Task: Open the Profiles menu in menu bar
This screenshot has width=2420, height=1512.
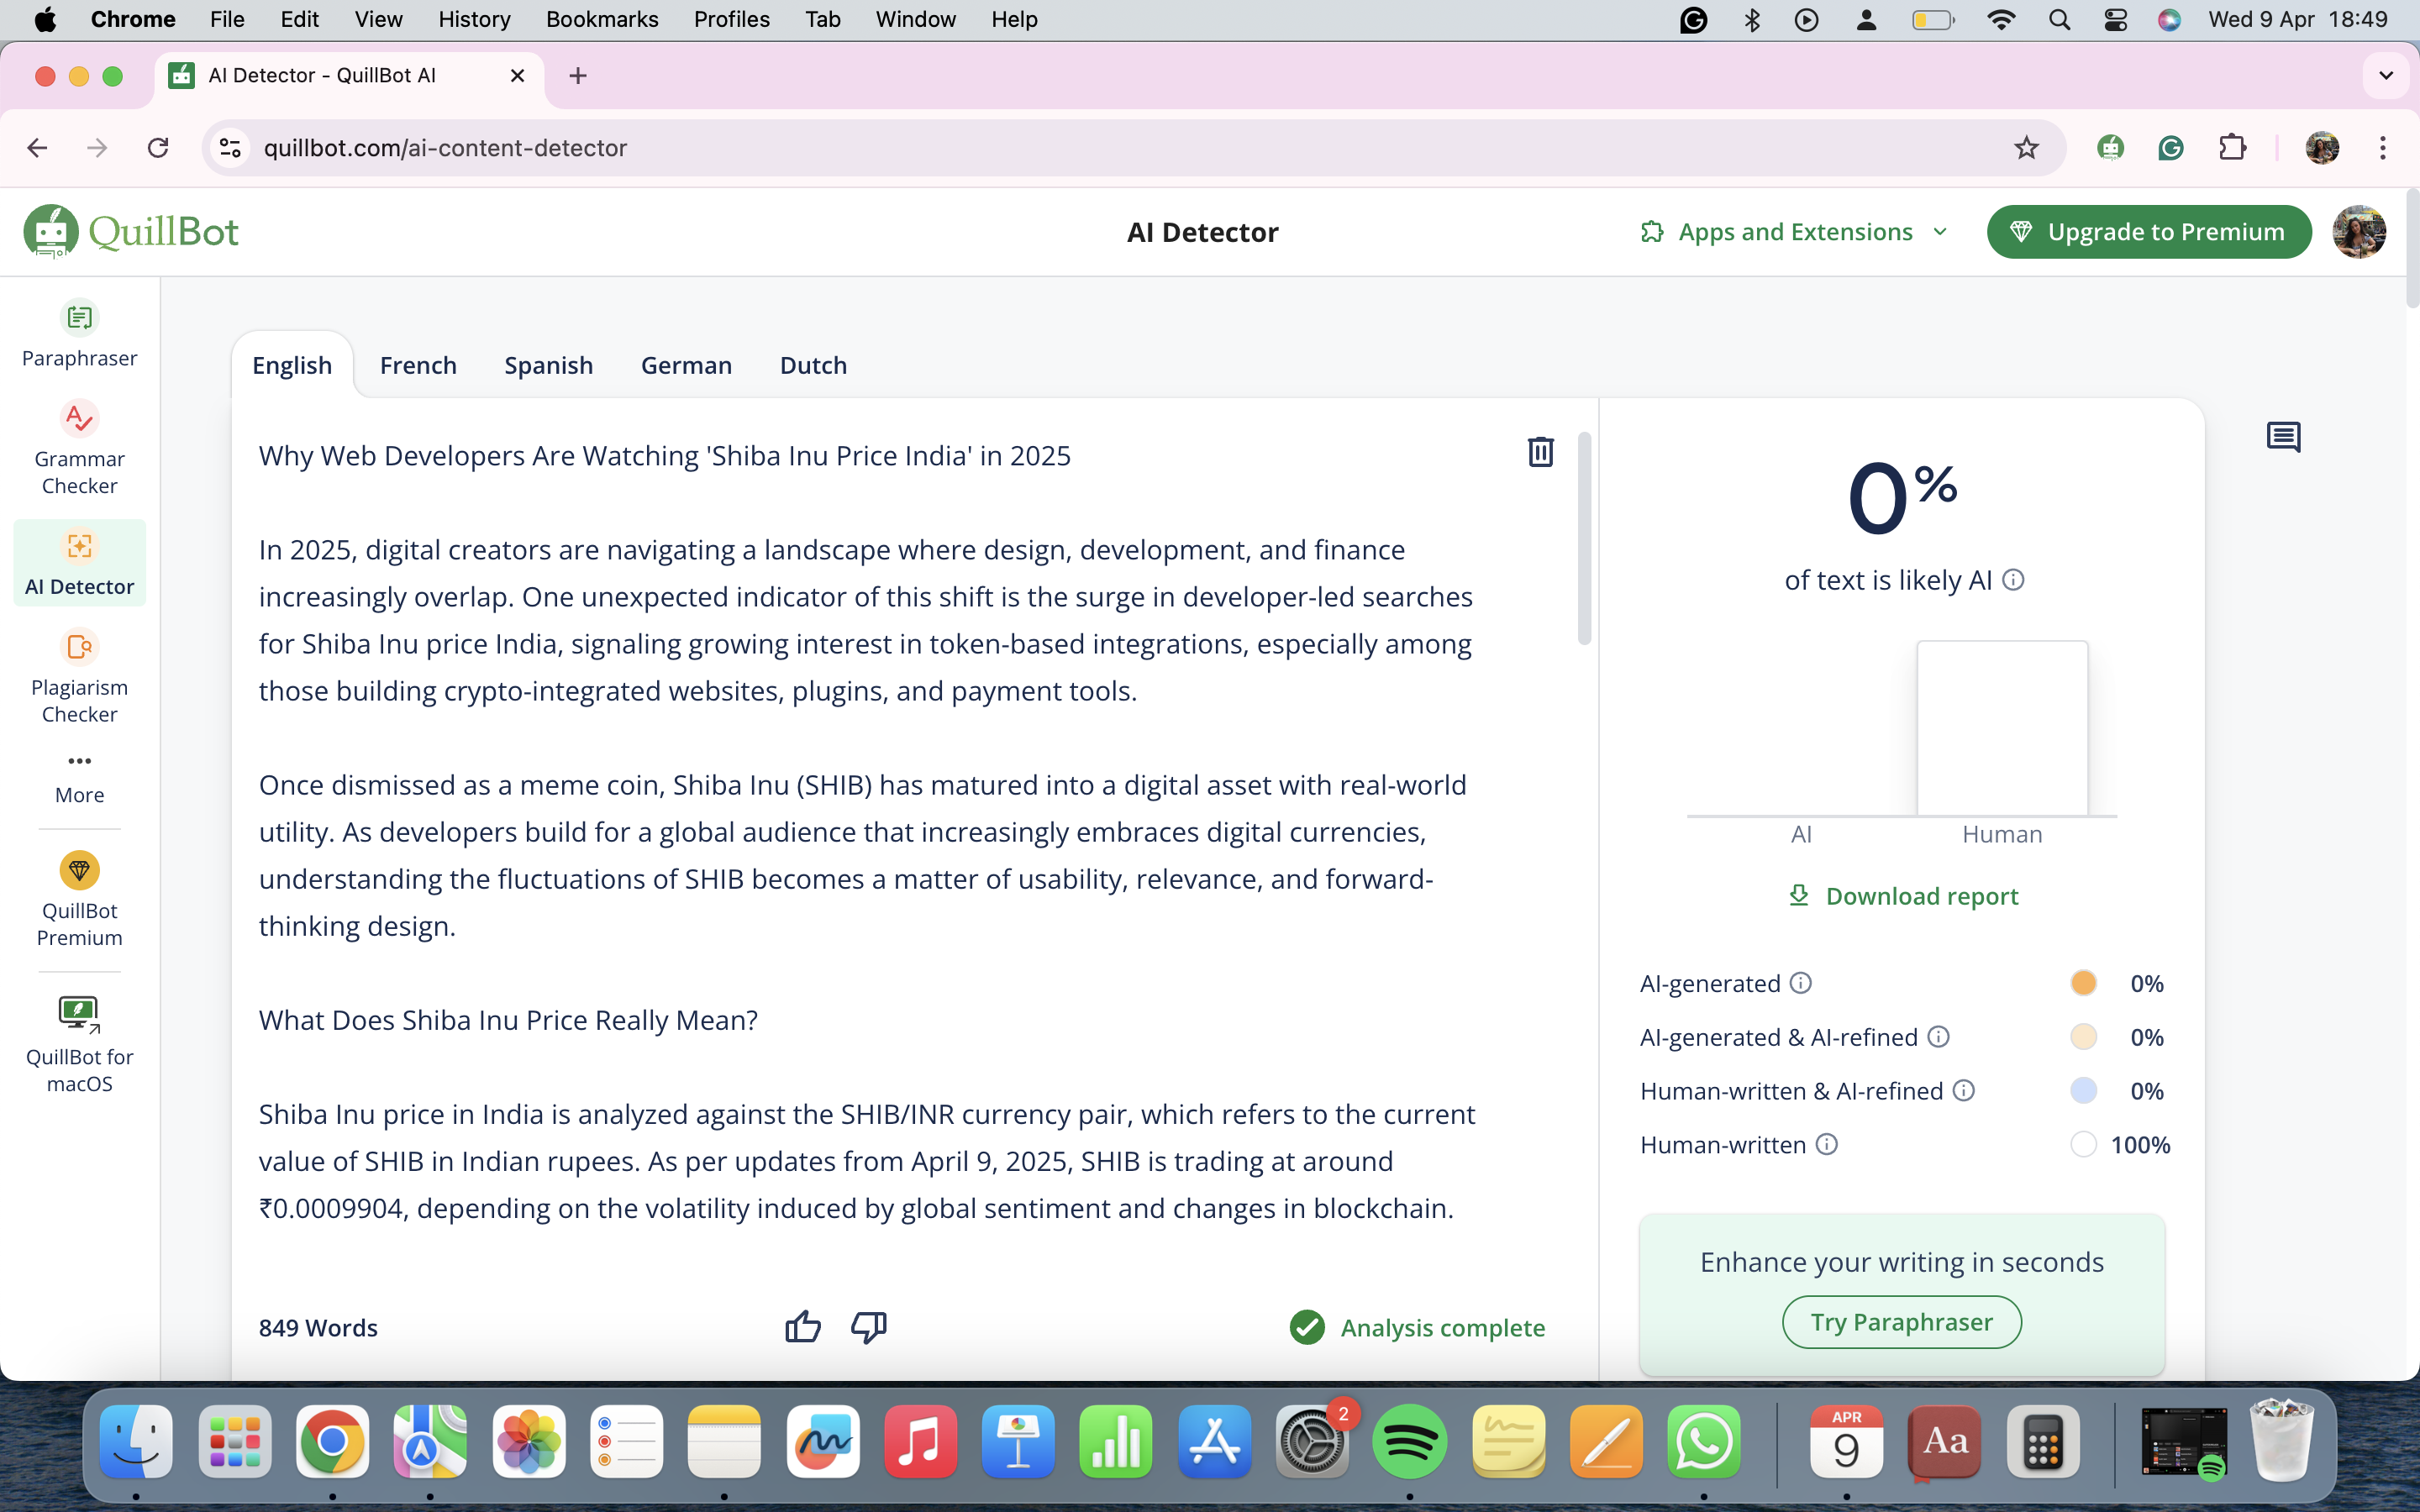Action: (732, 20)
